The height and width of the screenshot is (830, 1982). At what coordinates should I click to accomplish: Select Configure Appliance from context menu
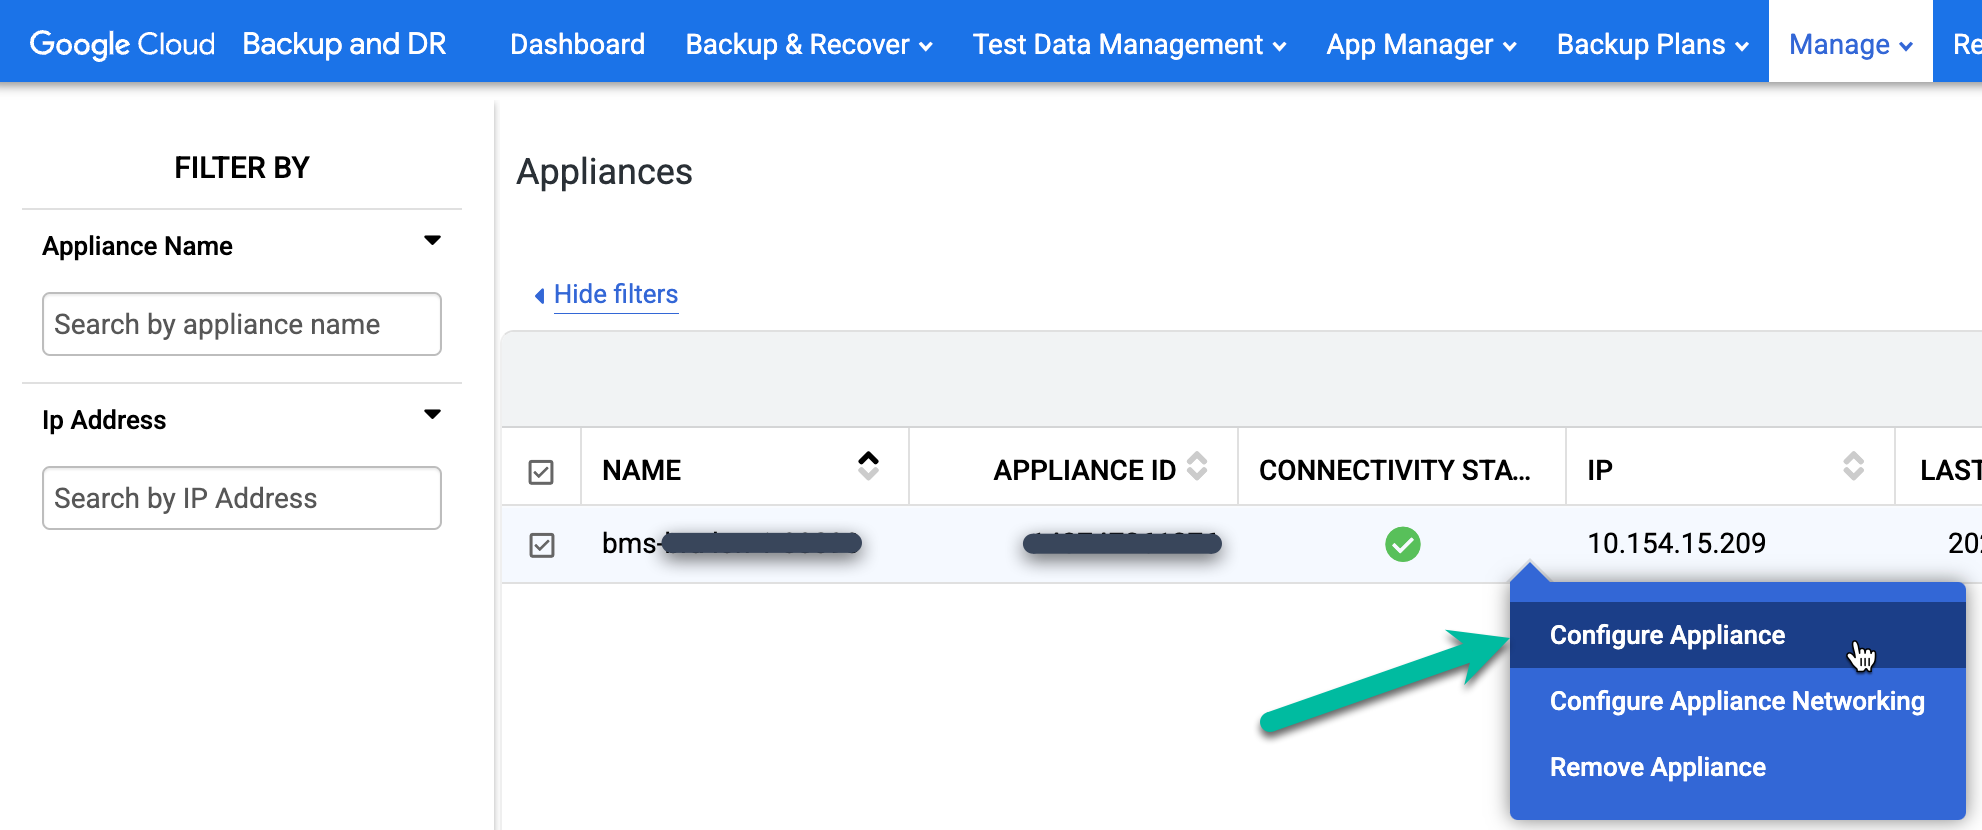(1667, 635)
